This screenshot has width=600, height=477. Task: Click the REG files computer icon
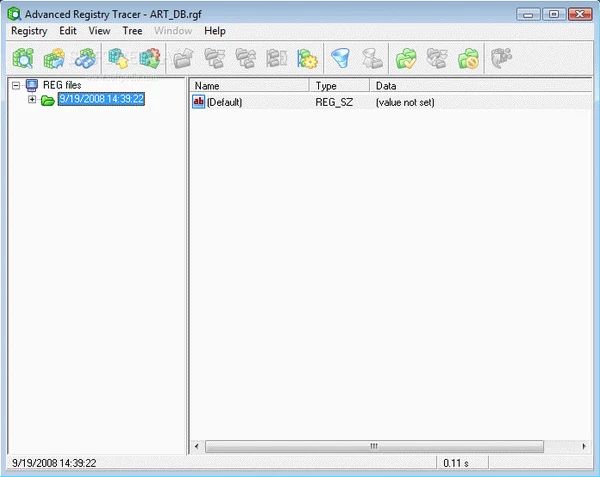pos(32,85)
